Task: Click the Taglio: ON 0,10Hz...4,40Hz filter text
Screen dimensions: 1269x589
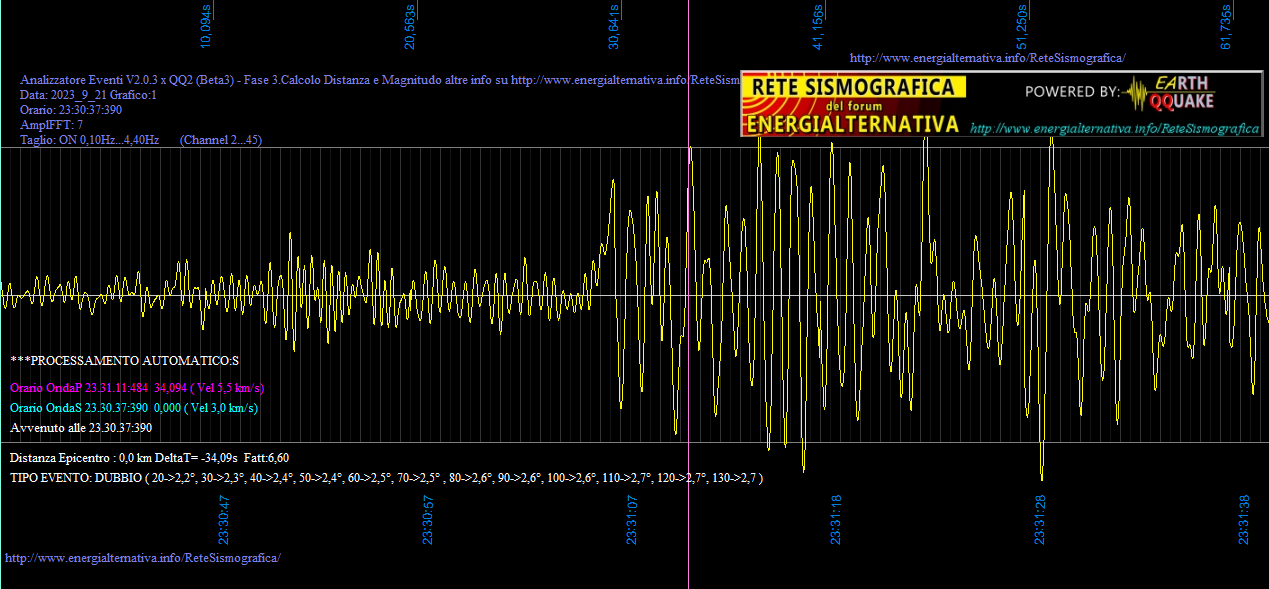Action: click(90, 140)
